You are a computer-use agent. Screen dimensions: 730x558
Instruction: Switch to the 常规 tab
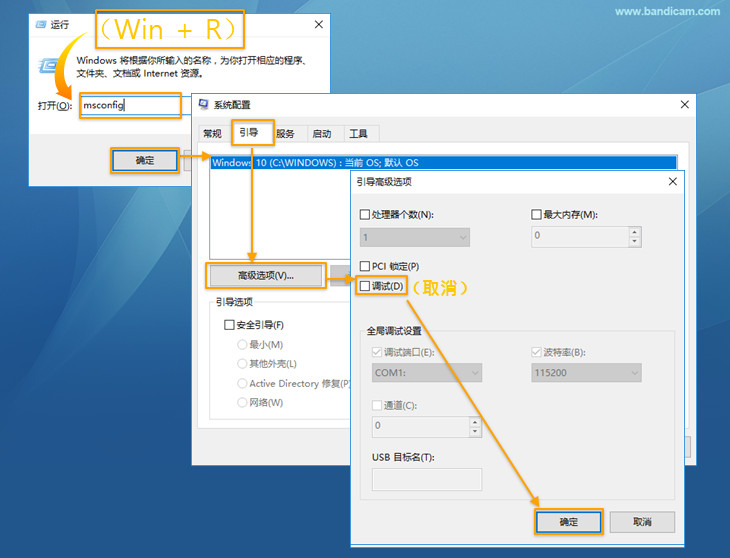[x=212, y=134]
